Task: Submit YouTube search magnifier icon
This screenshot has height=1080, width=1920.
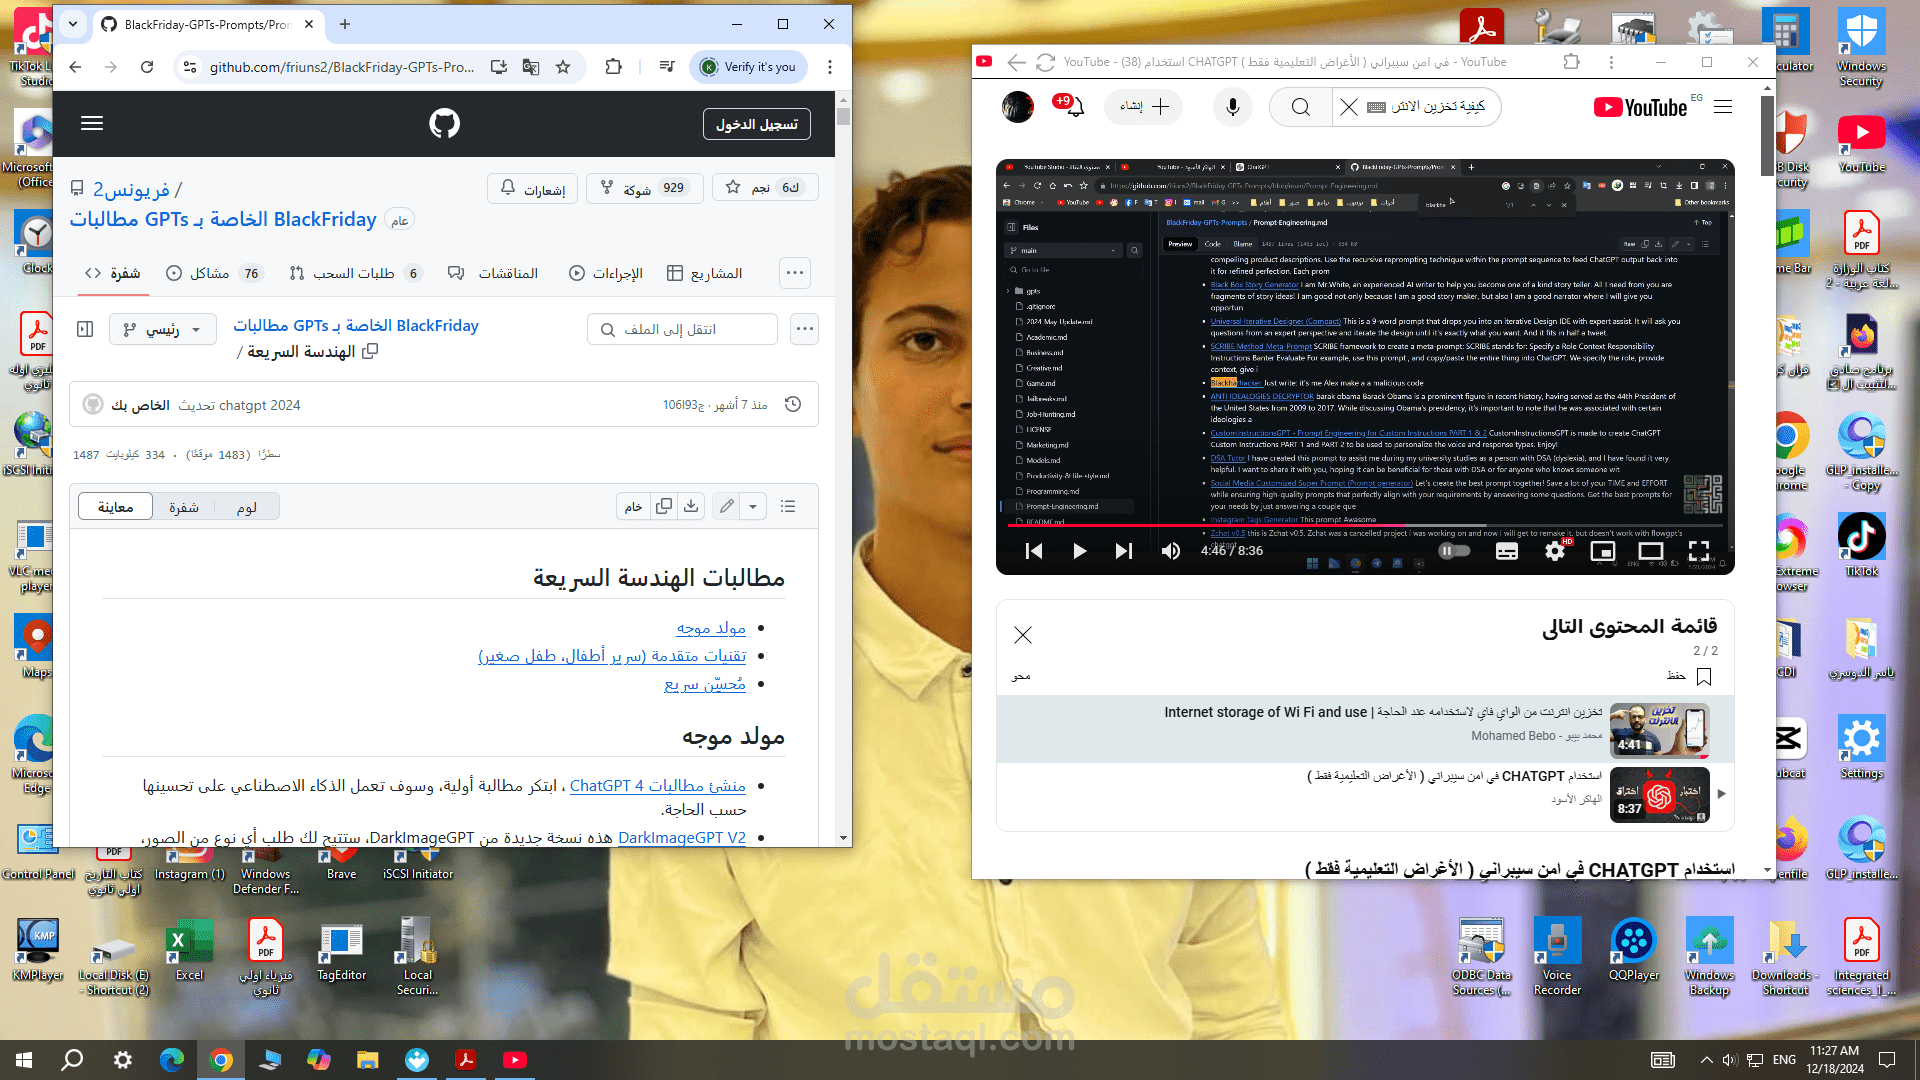Action: 1300,107
